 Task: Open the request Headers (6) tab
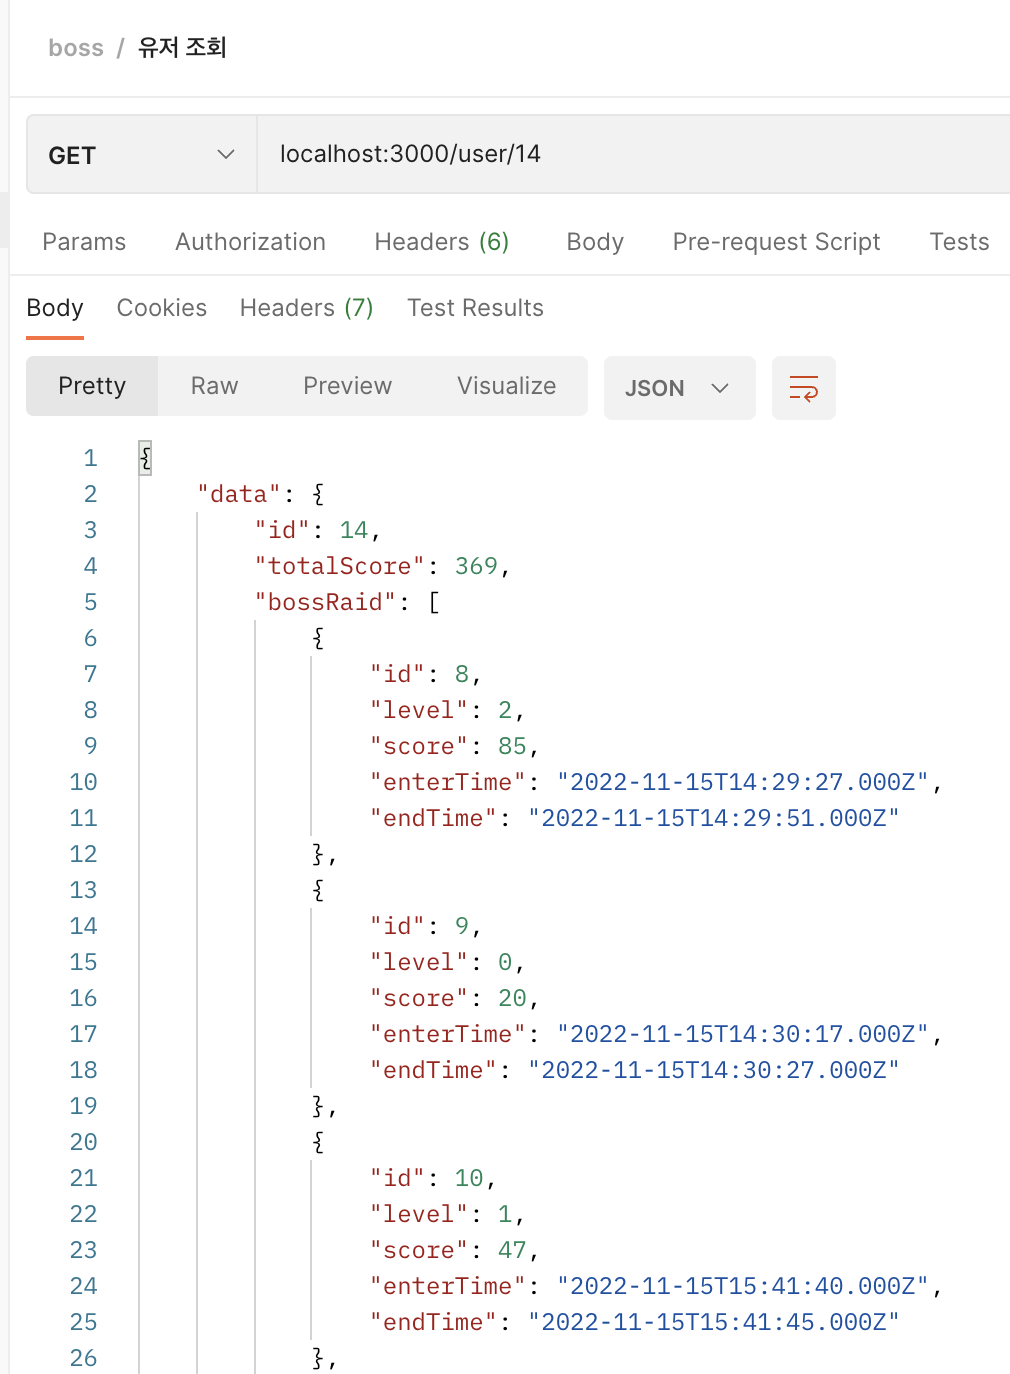[x=441, y=241]
